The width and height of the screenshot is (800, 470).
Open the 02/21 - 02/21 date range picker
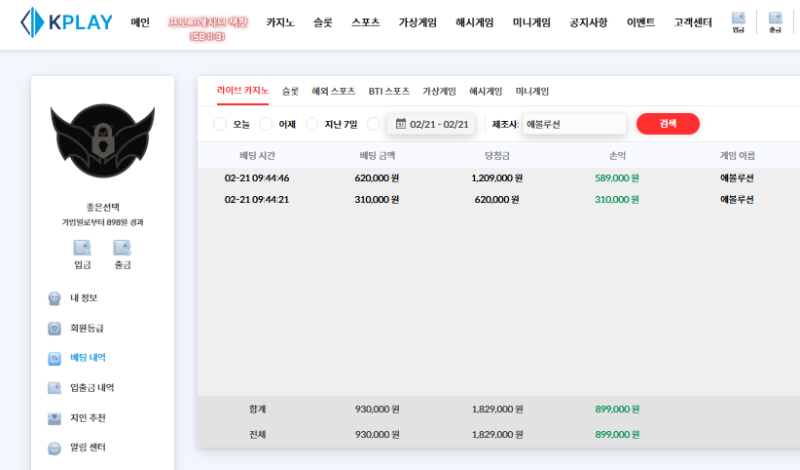coord(431,124)
